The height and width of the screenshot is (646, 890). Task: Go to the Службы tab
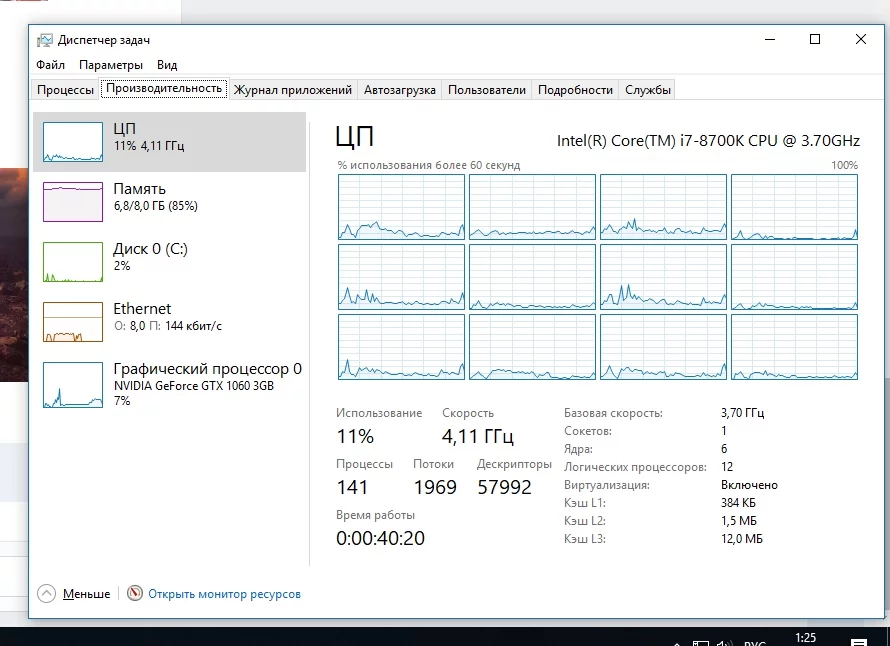(x=648, y=90)
